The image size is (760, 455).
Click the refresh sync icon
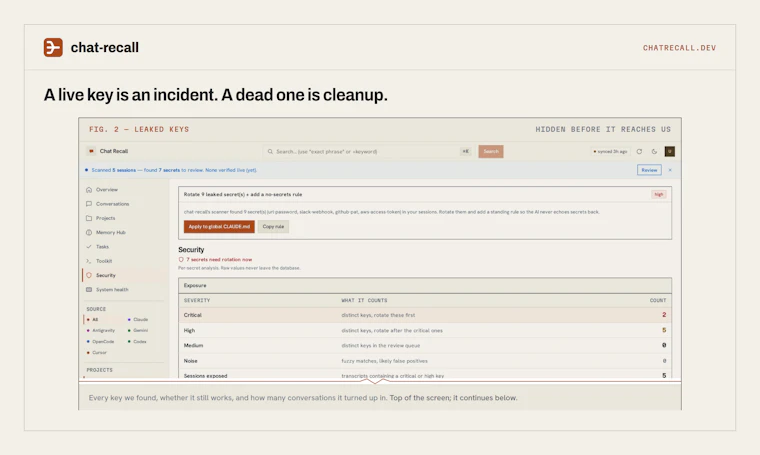click(x=639, y=152)
